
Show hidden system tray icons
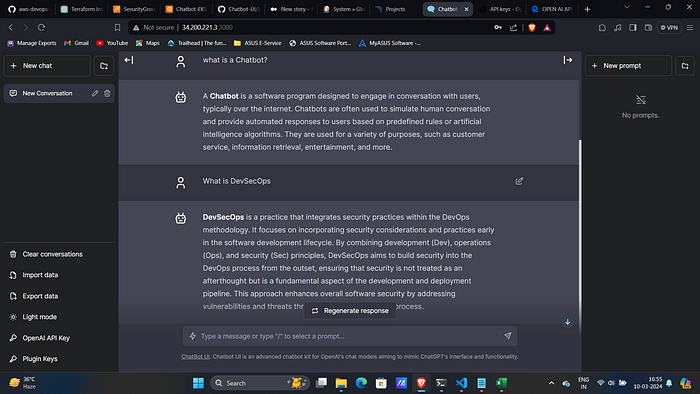click(551, 383)
